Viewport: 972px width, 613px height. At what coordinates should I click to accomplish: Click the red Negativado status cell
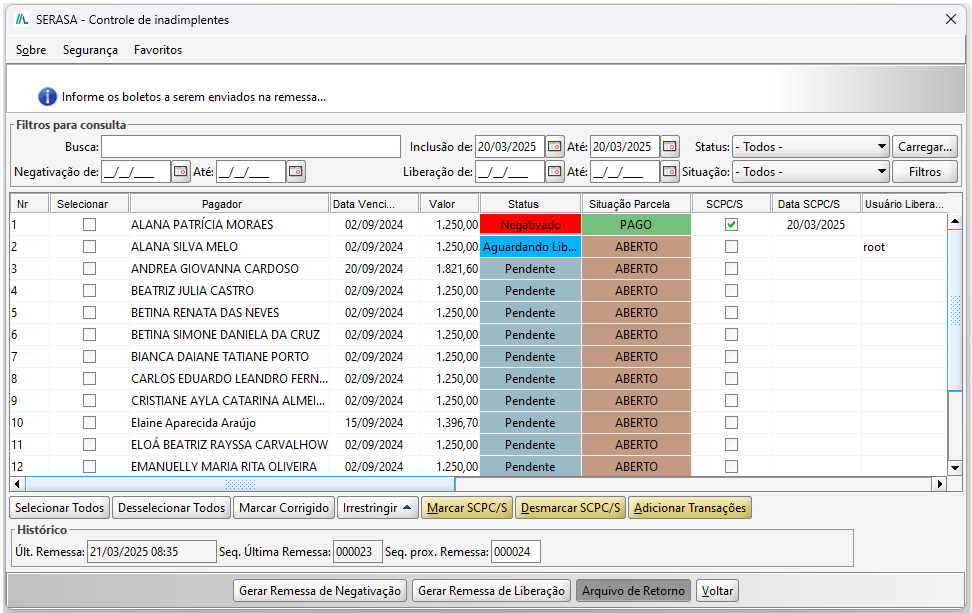point(530,224)
